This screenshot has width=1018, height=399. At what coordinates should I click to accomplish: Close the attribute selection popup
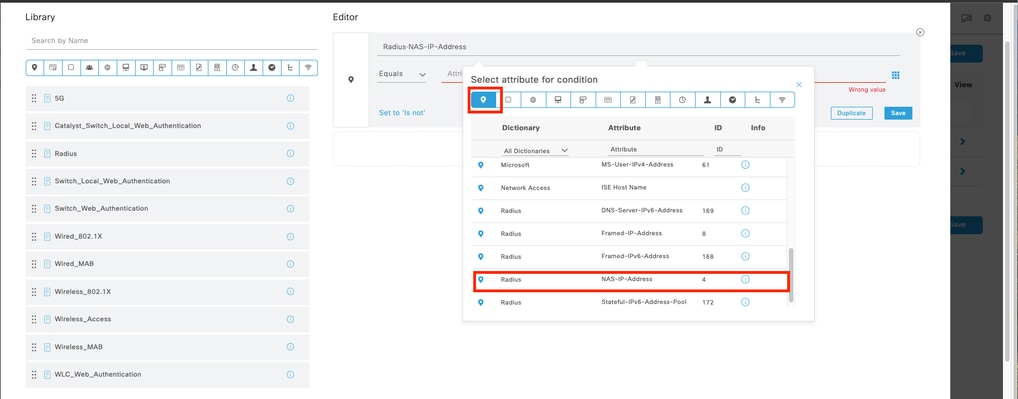pos(799,84)
